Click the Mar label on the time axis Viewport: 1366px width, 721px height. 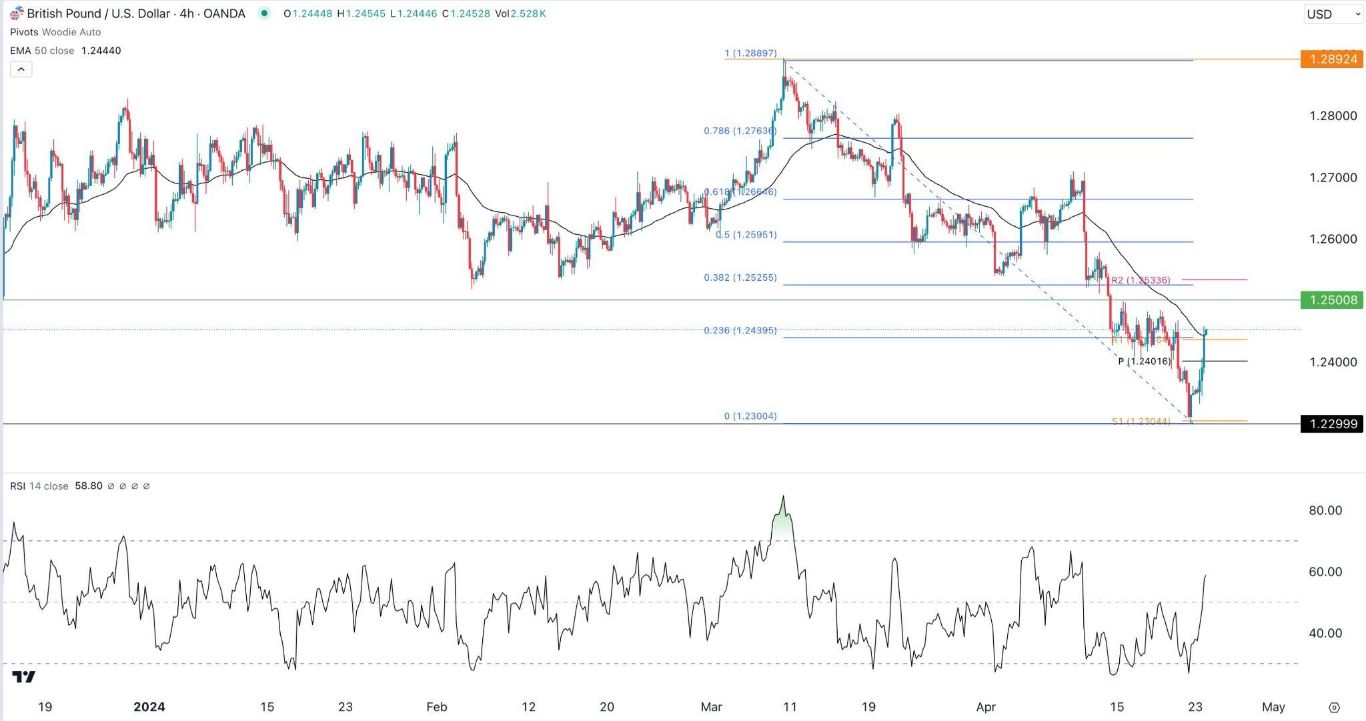(711, 707)
